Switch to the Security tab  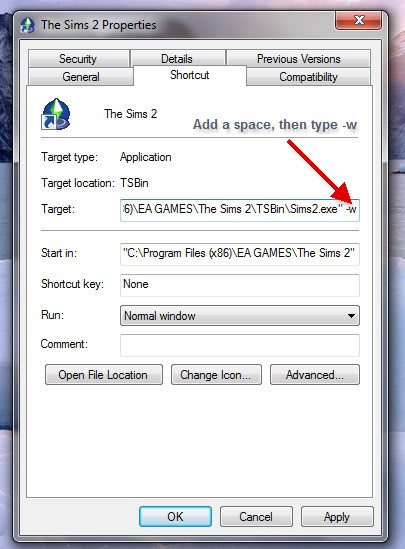[78, 58]
